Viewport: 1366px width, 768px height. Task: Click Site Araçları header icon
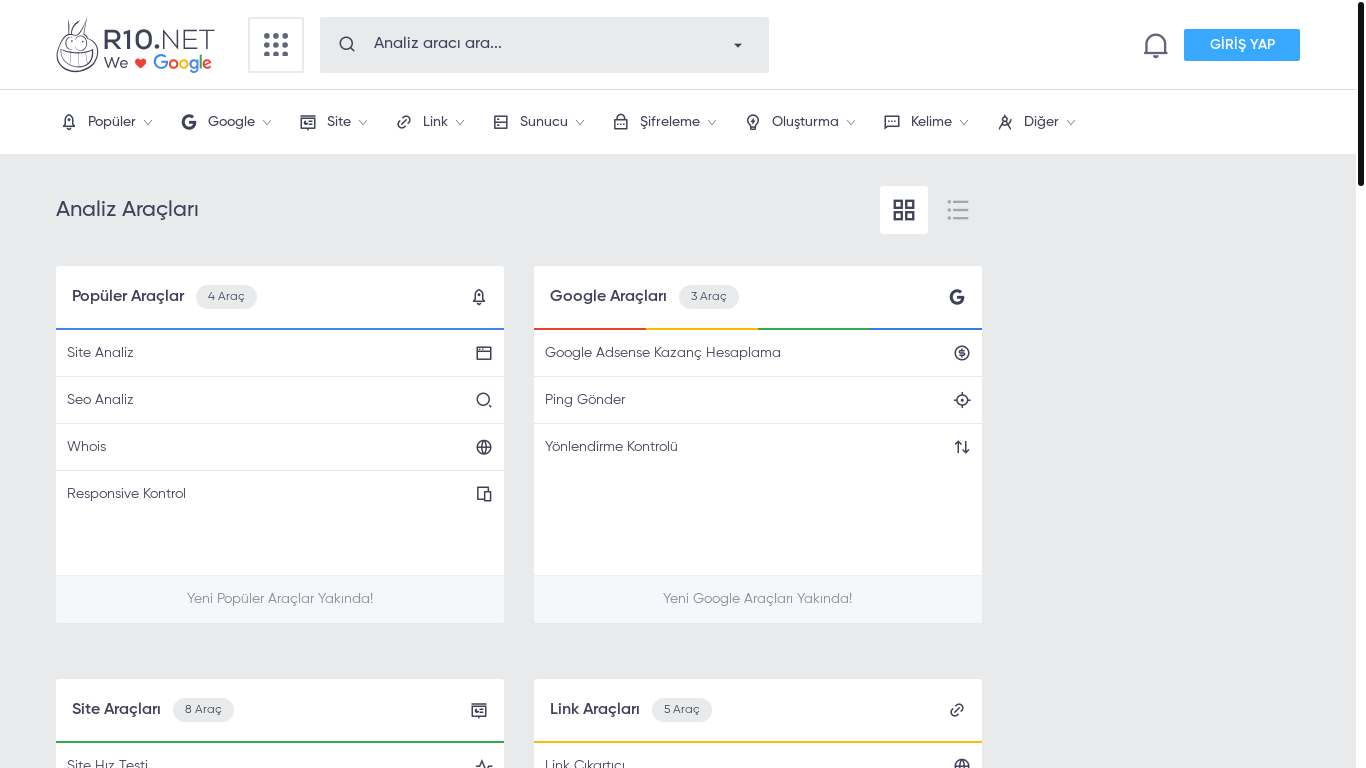click(x=479, y=710)
